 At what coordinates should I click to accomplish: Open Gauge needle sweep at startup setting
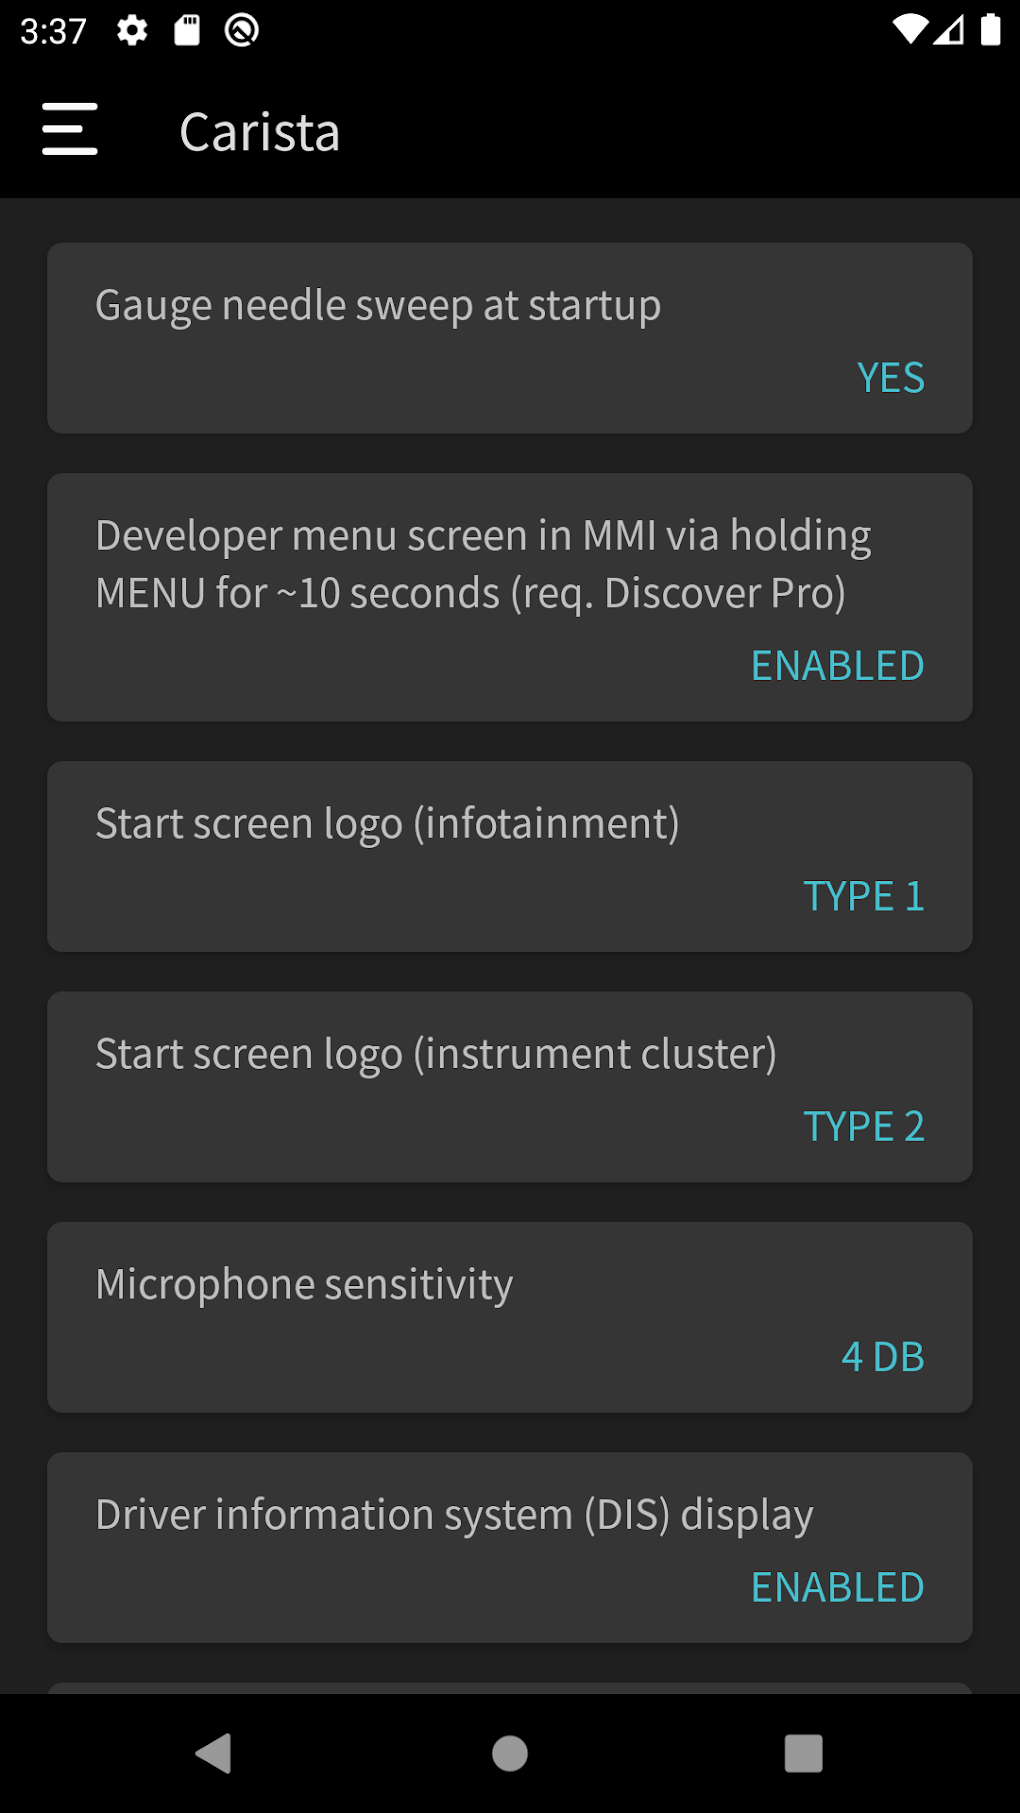coord(378,306)
